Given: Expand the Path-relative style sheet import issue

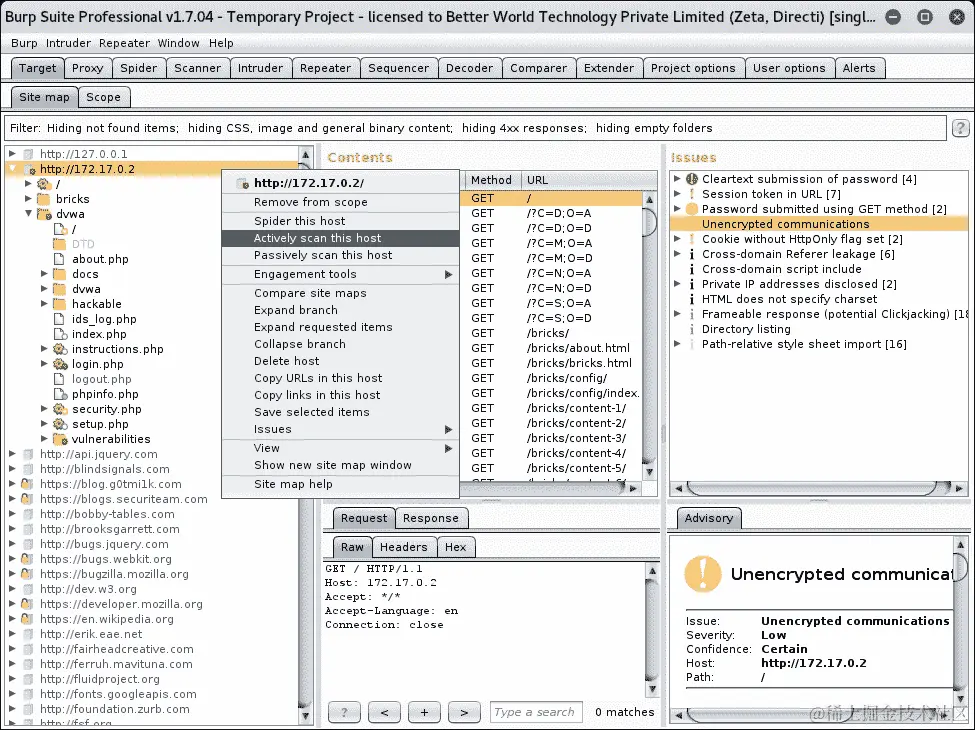Looking at the screenshot, I should [x=677, y=344].
